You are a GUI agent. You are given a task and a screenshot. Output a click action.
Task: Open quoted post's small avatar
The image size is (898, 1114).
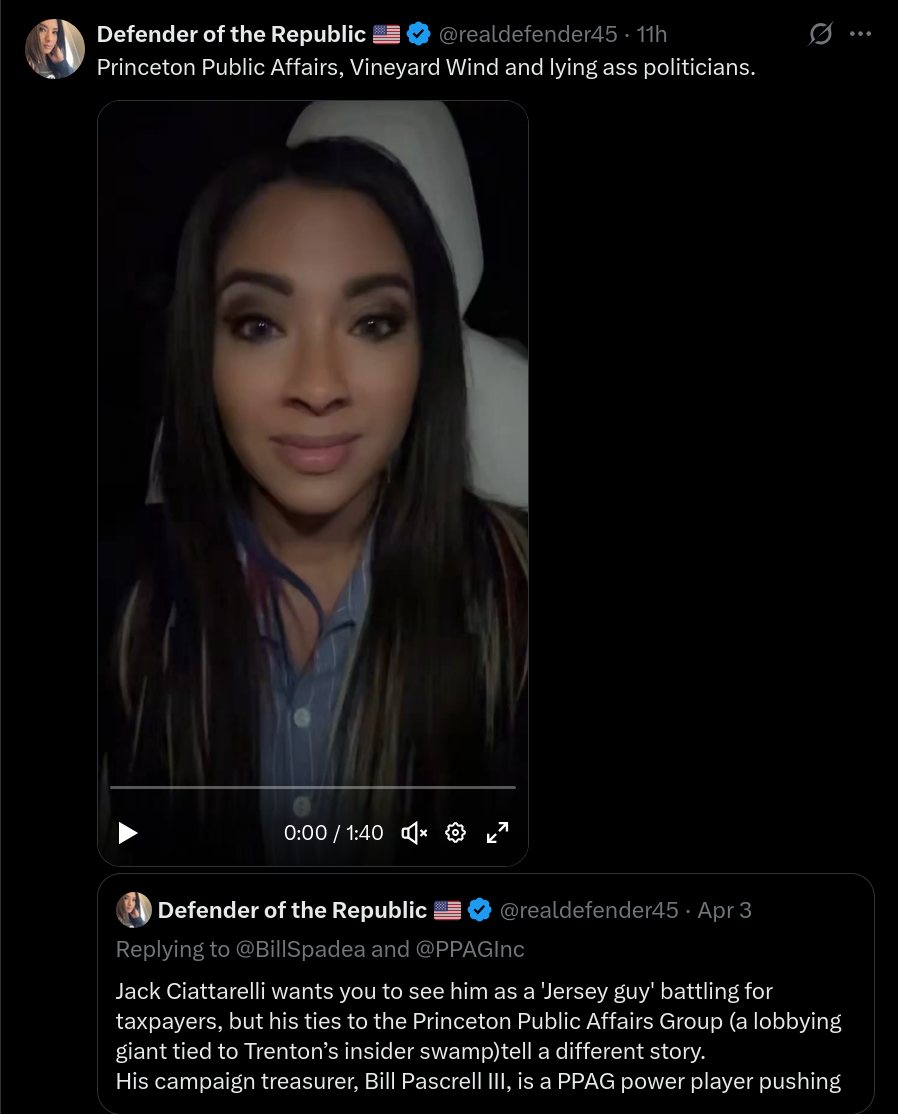[x=134, y=910]
